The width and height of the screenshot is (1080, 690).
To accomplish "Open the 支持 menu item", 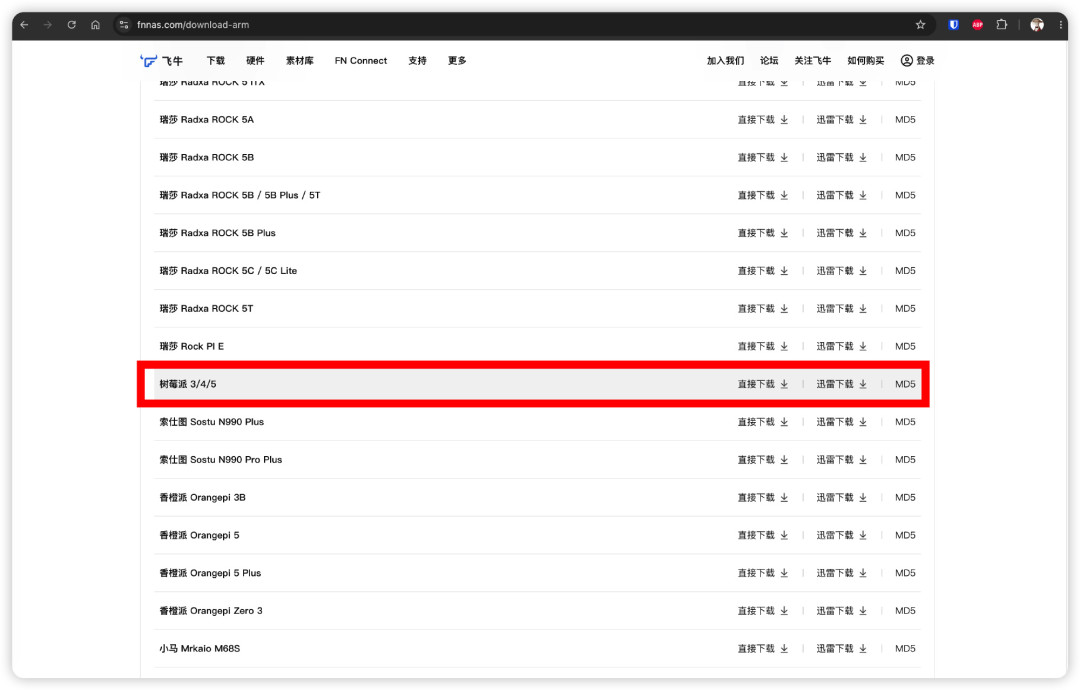I will click(x=417, y=61).
